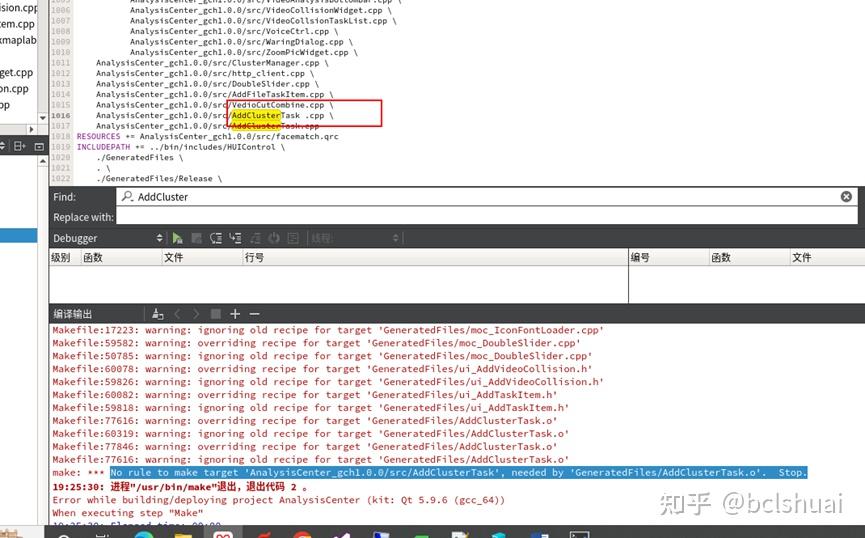This screenshot has width=865, height=538.
Task: Click the 19:25:30 make exit code line
Action: click(180, 487)
